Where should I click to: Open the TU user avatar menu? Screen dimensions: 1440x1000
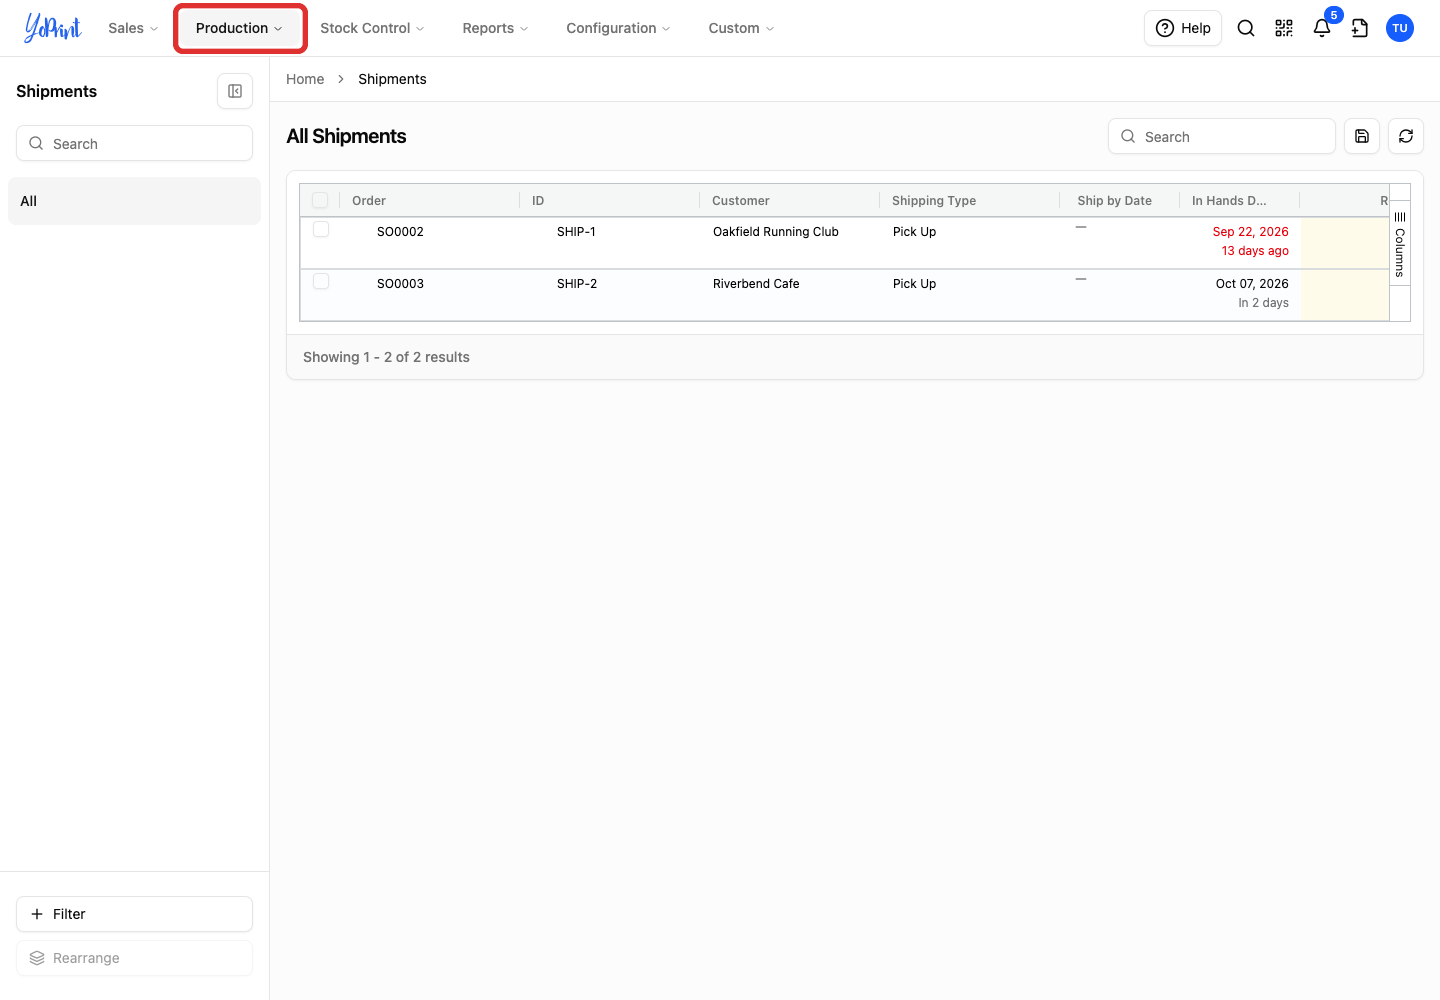(x=1400, y=28)
